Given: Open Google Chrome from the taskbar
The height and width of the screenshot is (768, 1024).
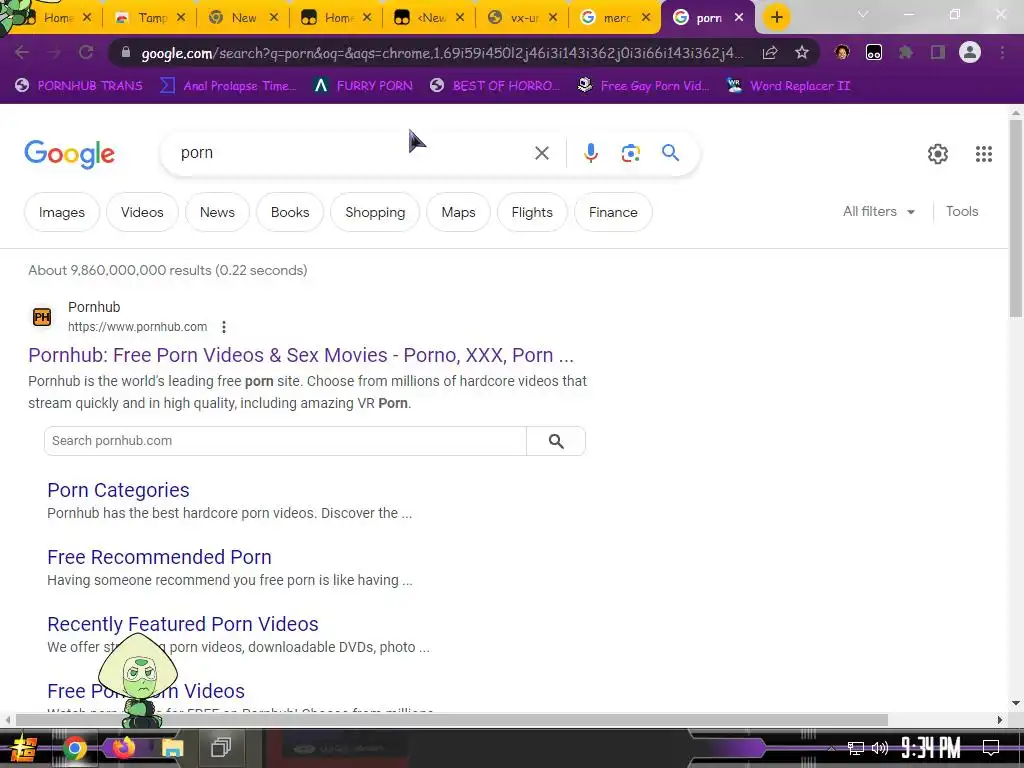Looking at the screenshot, I should point(74,748).
